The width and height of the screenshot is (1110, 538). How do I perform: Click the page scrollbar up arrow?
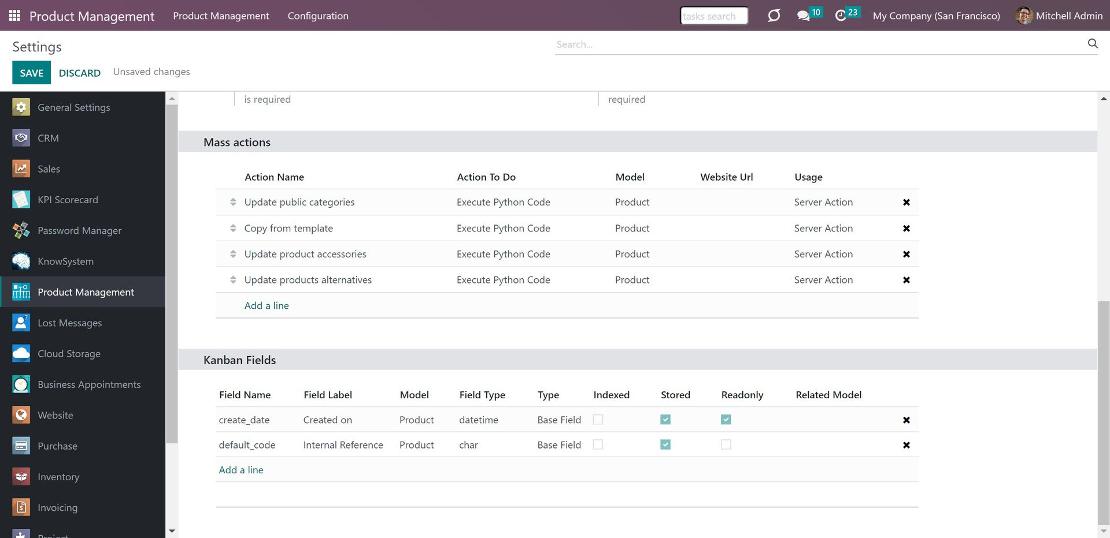coord(1104,99)
